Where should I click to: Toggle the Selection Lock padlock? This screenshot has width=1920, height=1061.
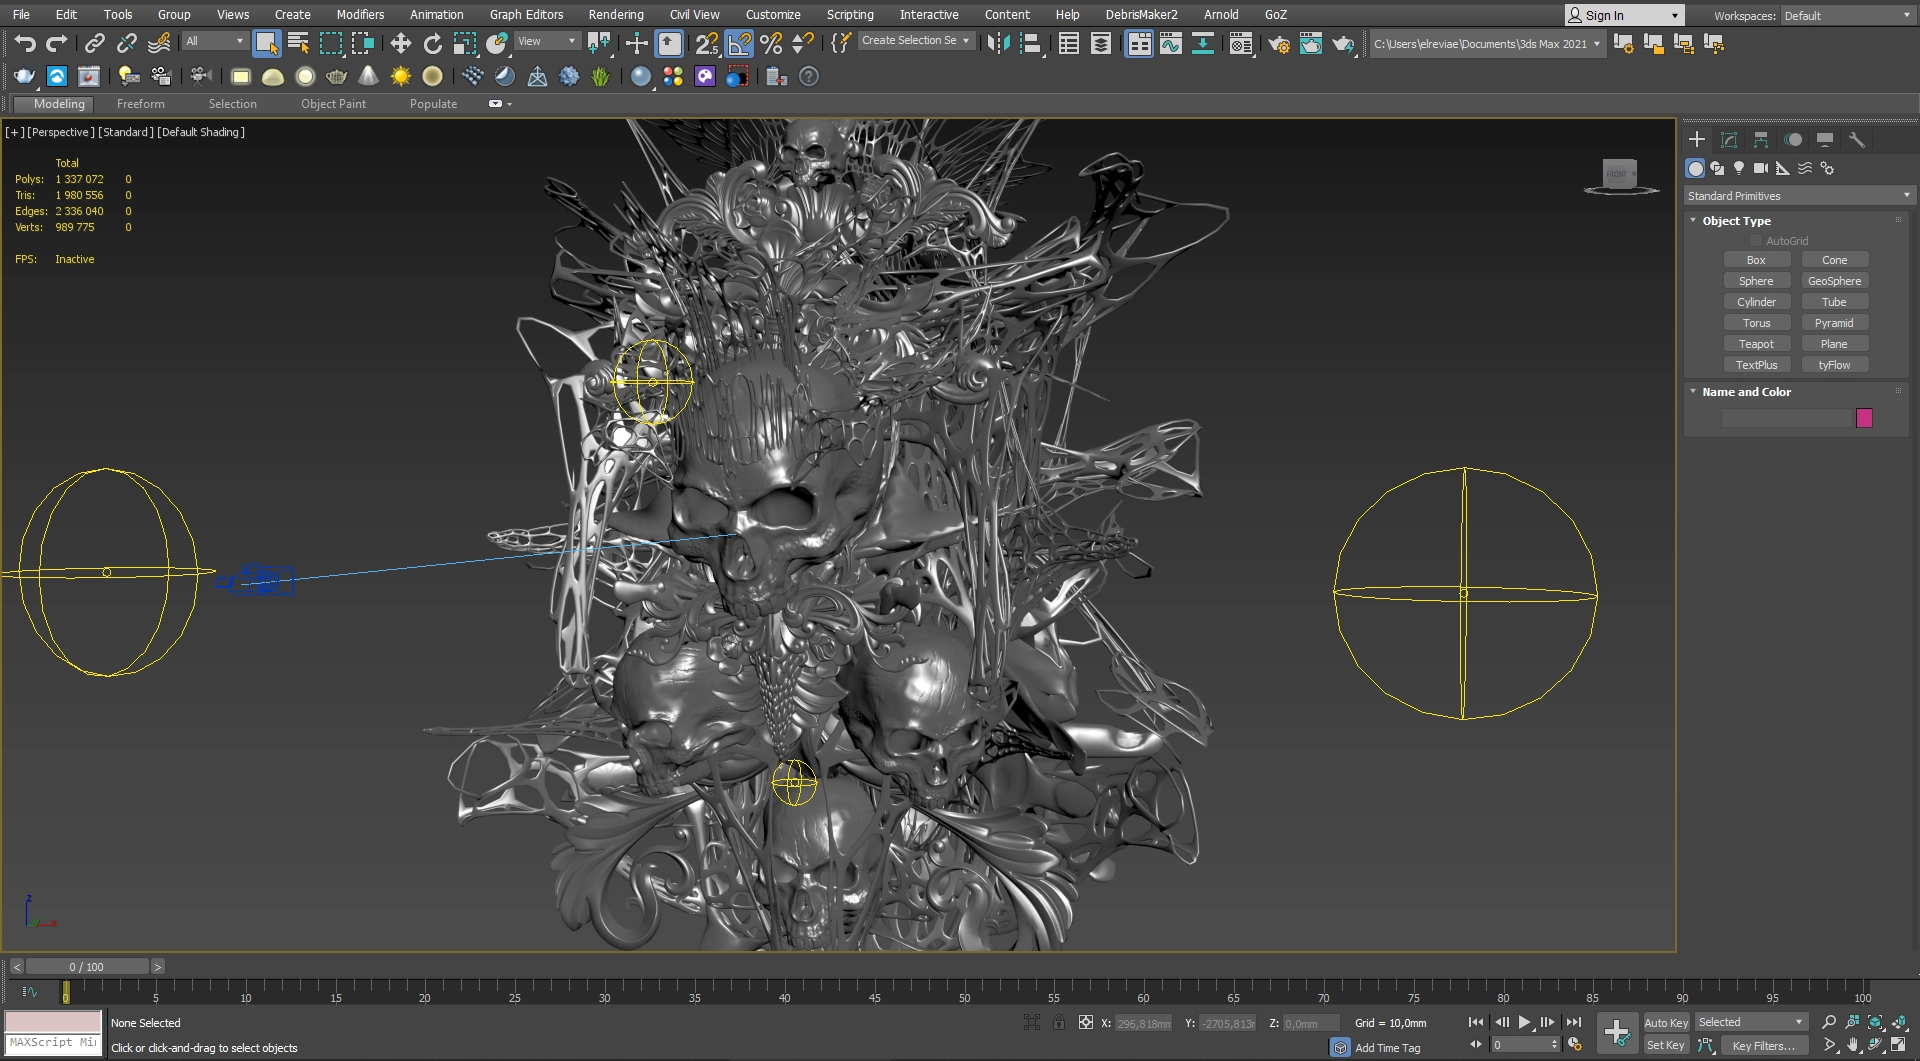coord(1058,1022)
